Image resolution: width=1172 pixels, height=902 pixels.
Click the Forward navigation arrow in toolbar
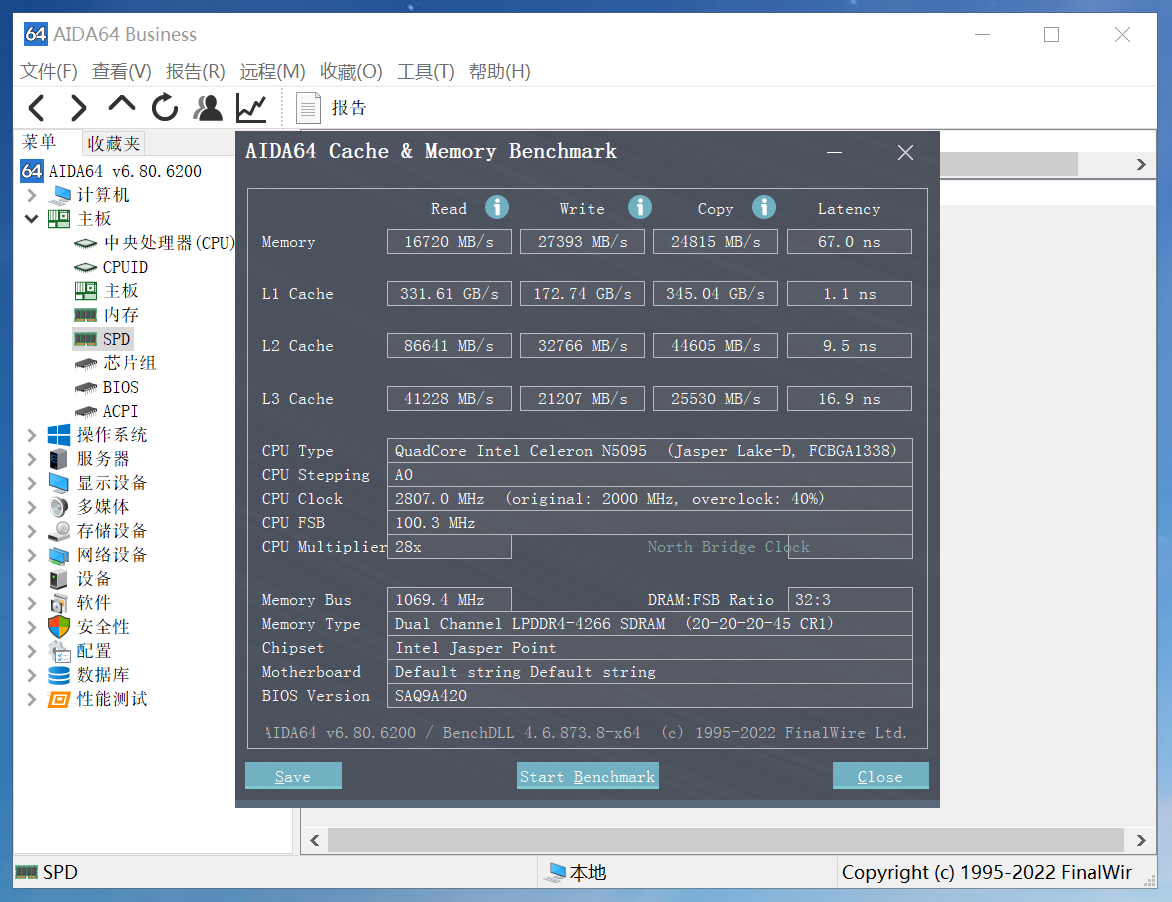[78, 108]
